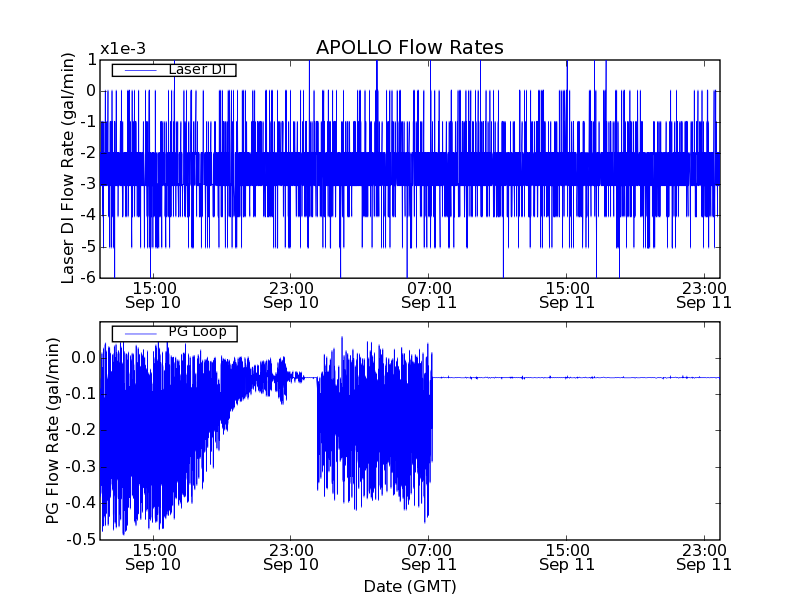This screenshot has width=800, height=600.
Task: Click the '0.0' tick on the PG axis
Action: (x=84, y=358)
